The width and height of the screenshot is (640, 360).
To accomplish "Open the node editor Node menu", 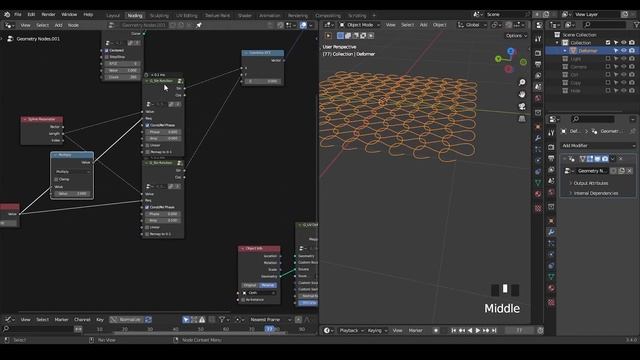I will 73,25.
